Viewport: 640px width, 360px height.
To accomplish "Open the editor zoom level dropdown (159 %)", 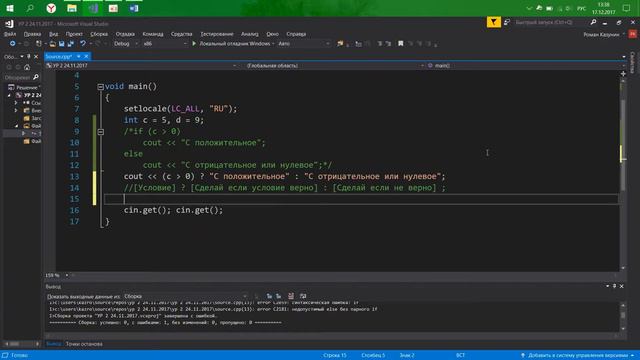I will 57,276.
